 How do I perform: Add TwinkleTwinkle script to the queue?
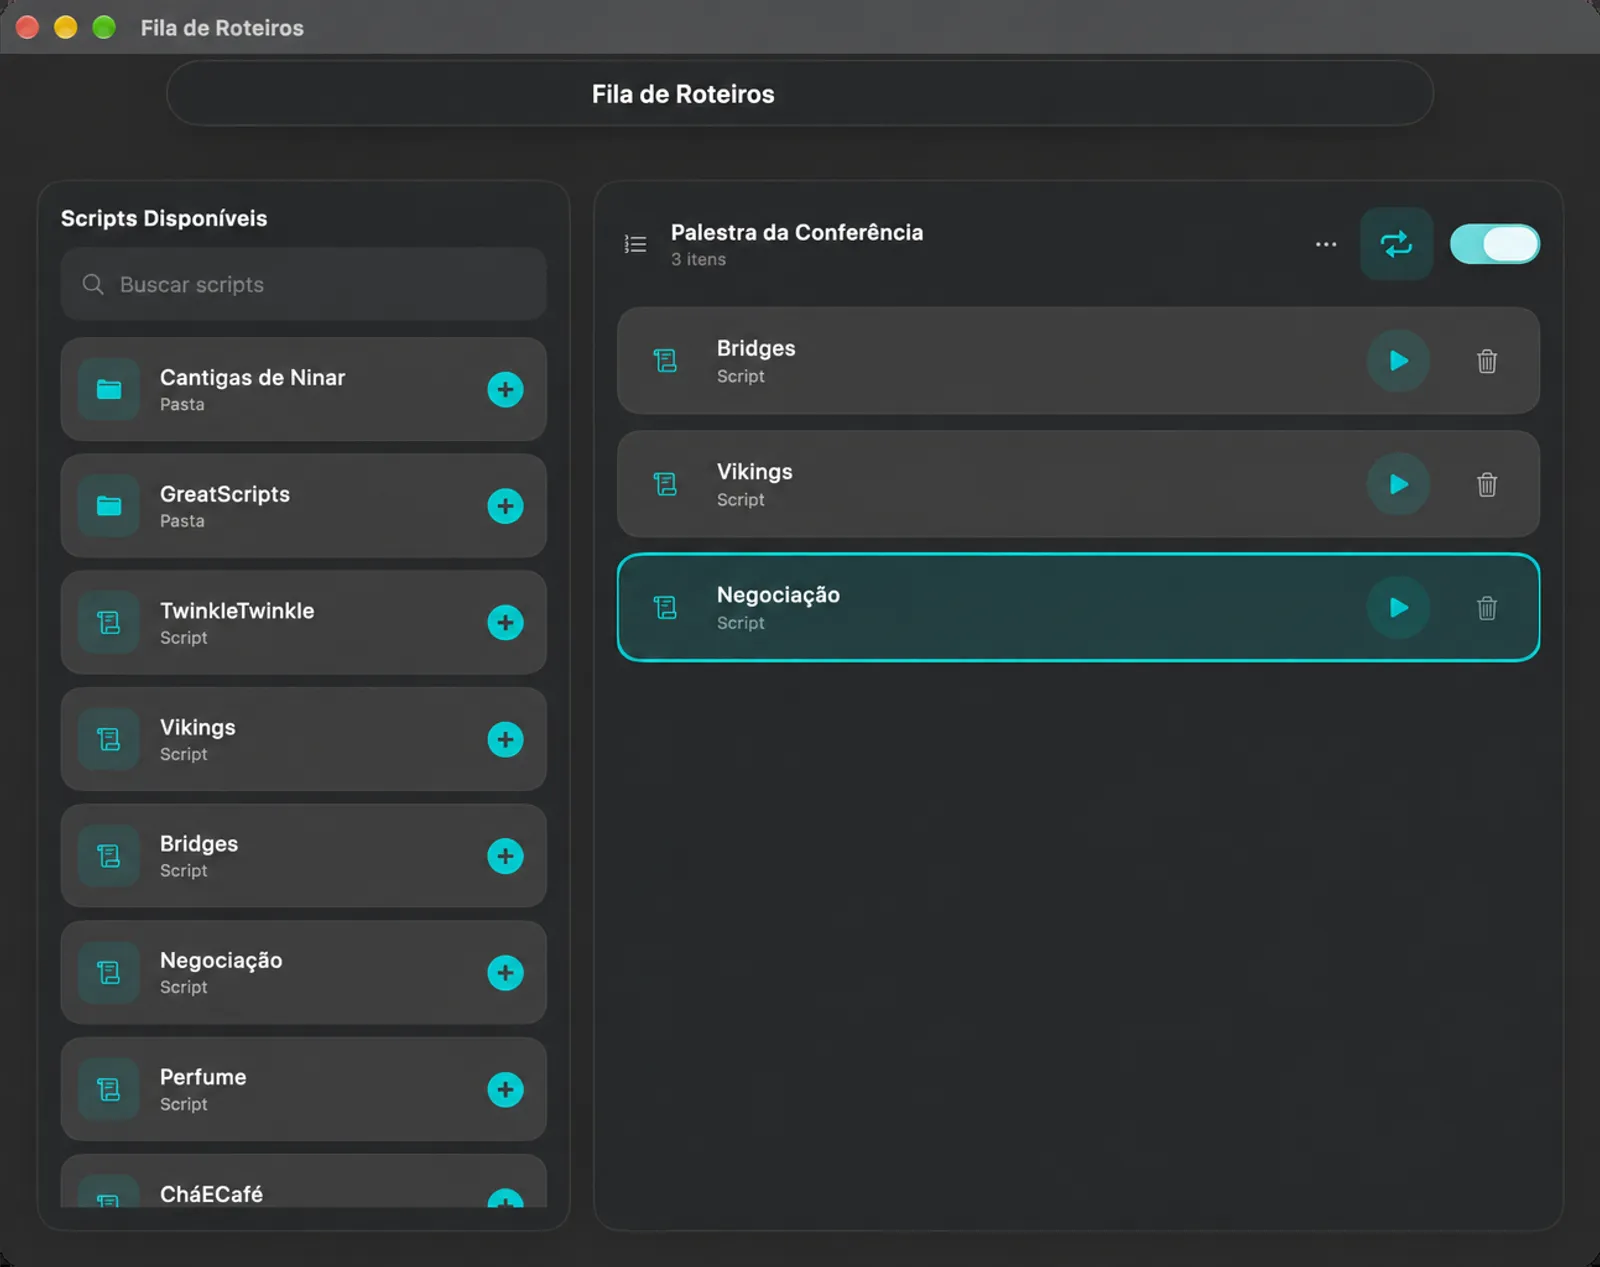point(505,623)
